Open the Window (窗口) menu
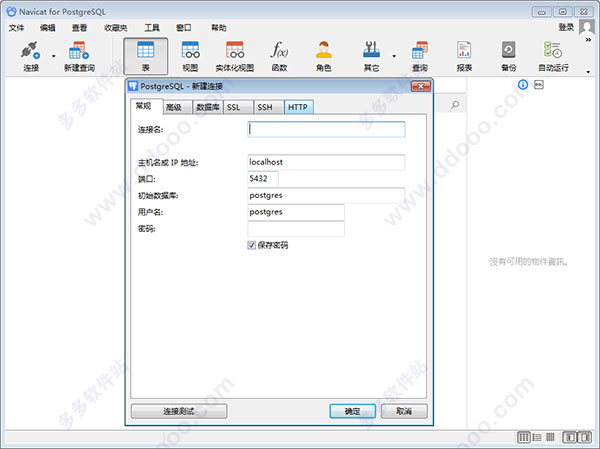The height and width of the screenshot is (449, 600). [x=183, y=28]
